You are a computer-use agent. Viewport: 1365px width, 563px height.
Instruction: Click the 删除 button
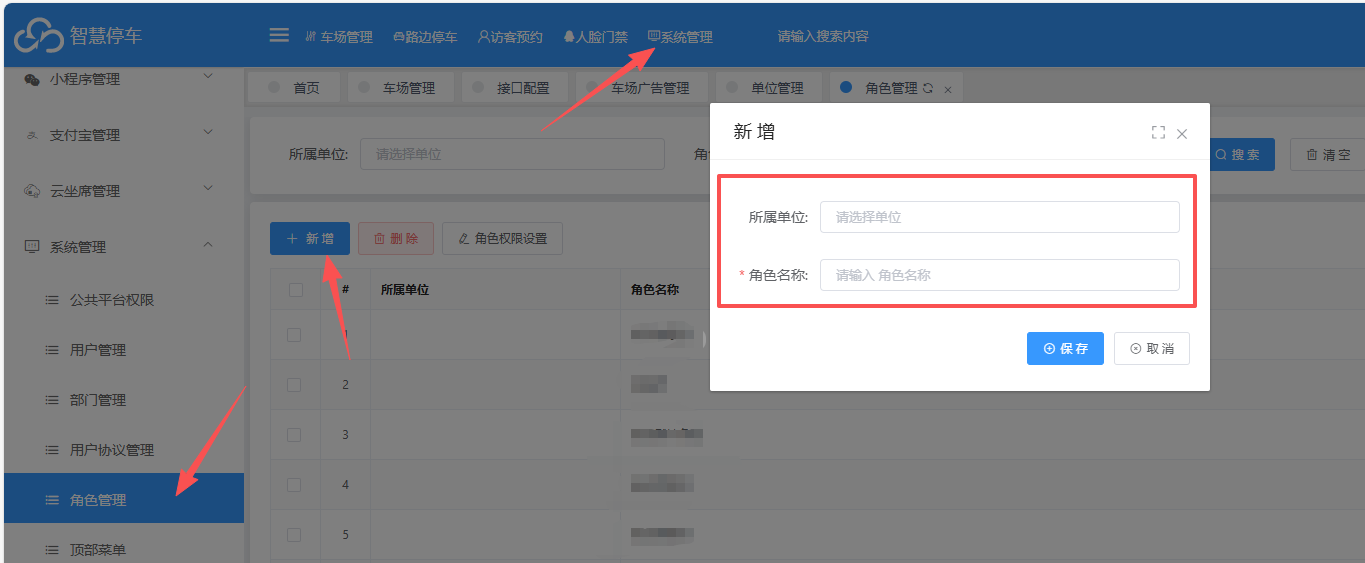click(396, 238)
